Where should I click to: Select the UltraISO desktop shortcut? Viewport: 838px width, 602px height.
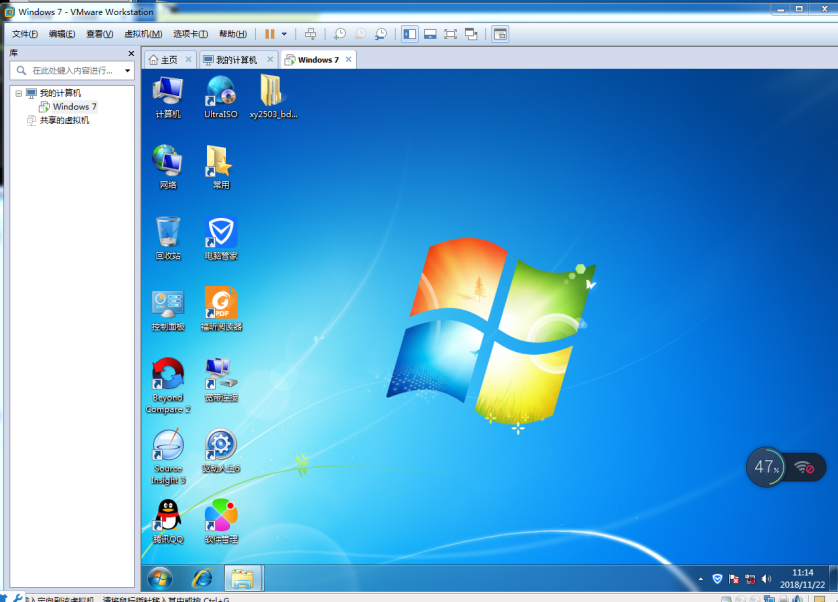click(221, 97)
